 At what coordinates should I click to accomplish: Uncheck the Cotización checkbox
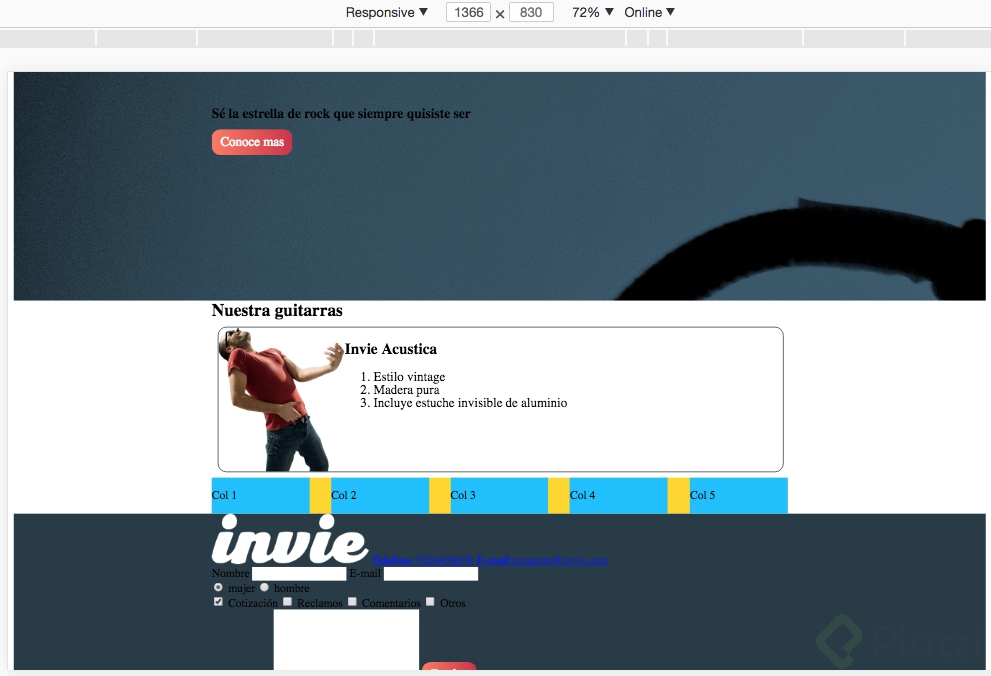pyautogui.click(x=218, y=602)
